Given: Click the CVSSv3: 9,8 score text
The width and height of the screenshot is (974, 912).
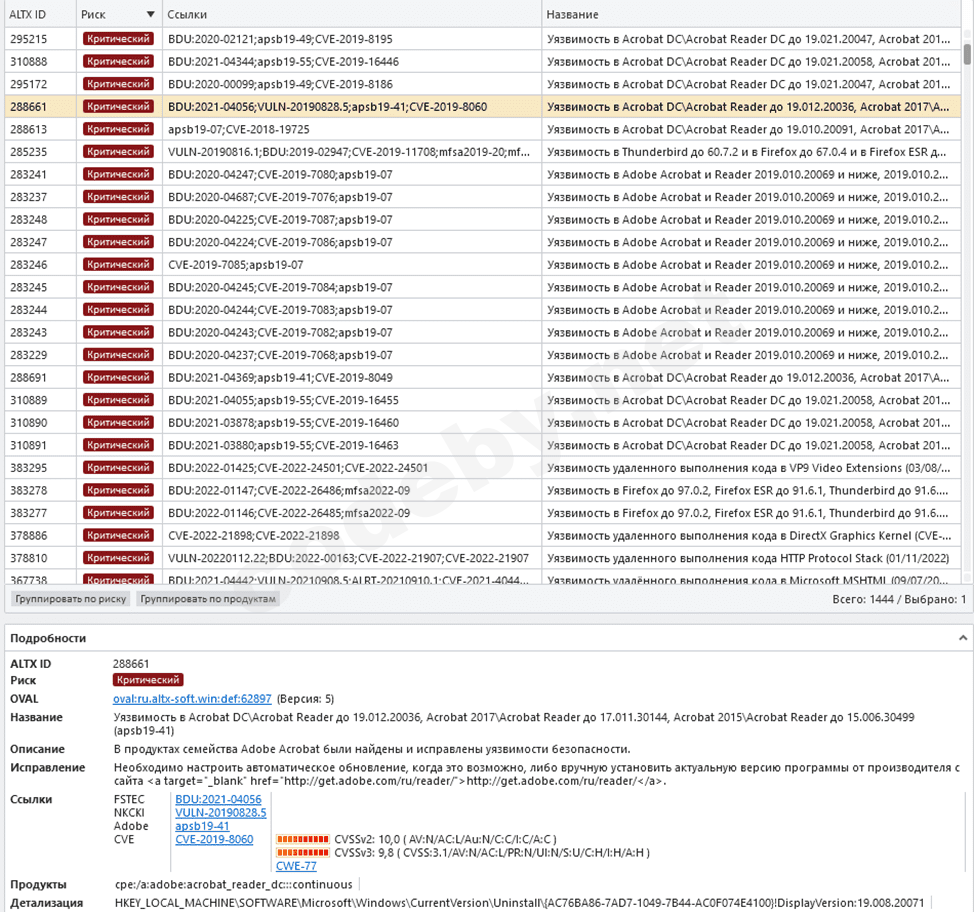Looking at the screenshot, I should (x=492, y=852).
